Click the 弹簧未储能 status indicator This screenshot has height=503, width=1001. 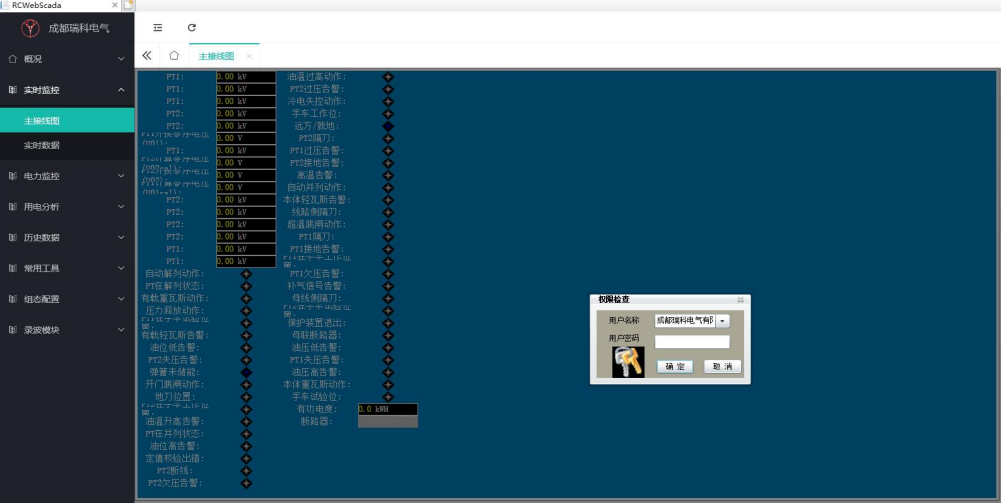(246, 372)
